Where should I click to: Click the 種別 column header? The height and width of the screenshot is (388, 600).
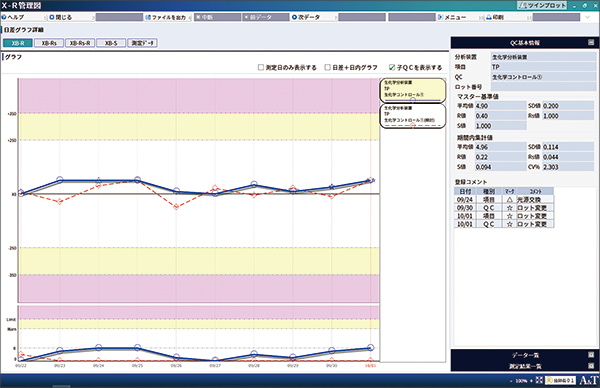tap(489, 191)
